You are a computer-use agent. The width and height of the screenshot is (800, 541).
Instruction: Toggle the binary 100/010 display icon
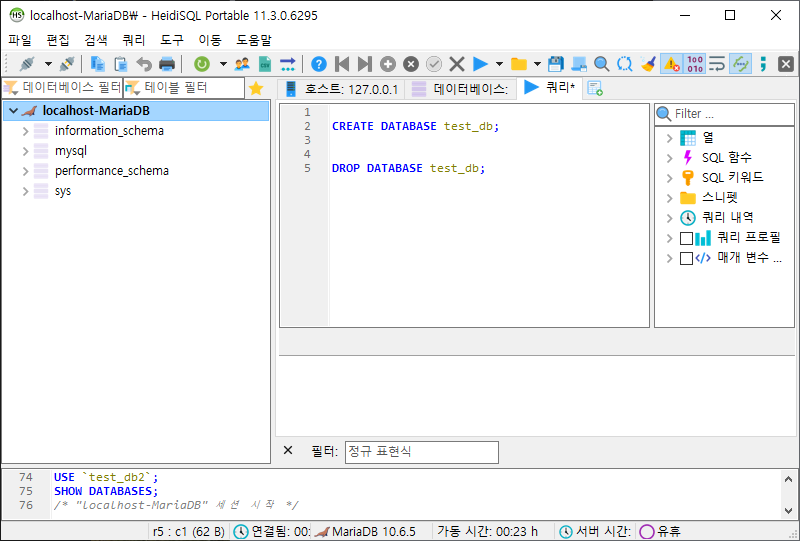tap(695, 64)
